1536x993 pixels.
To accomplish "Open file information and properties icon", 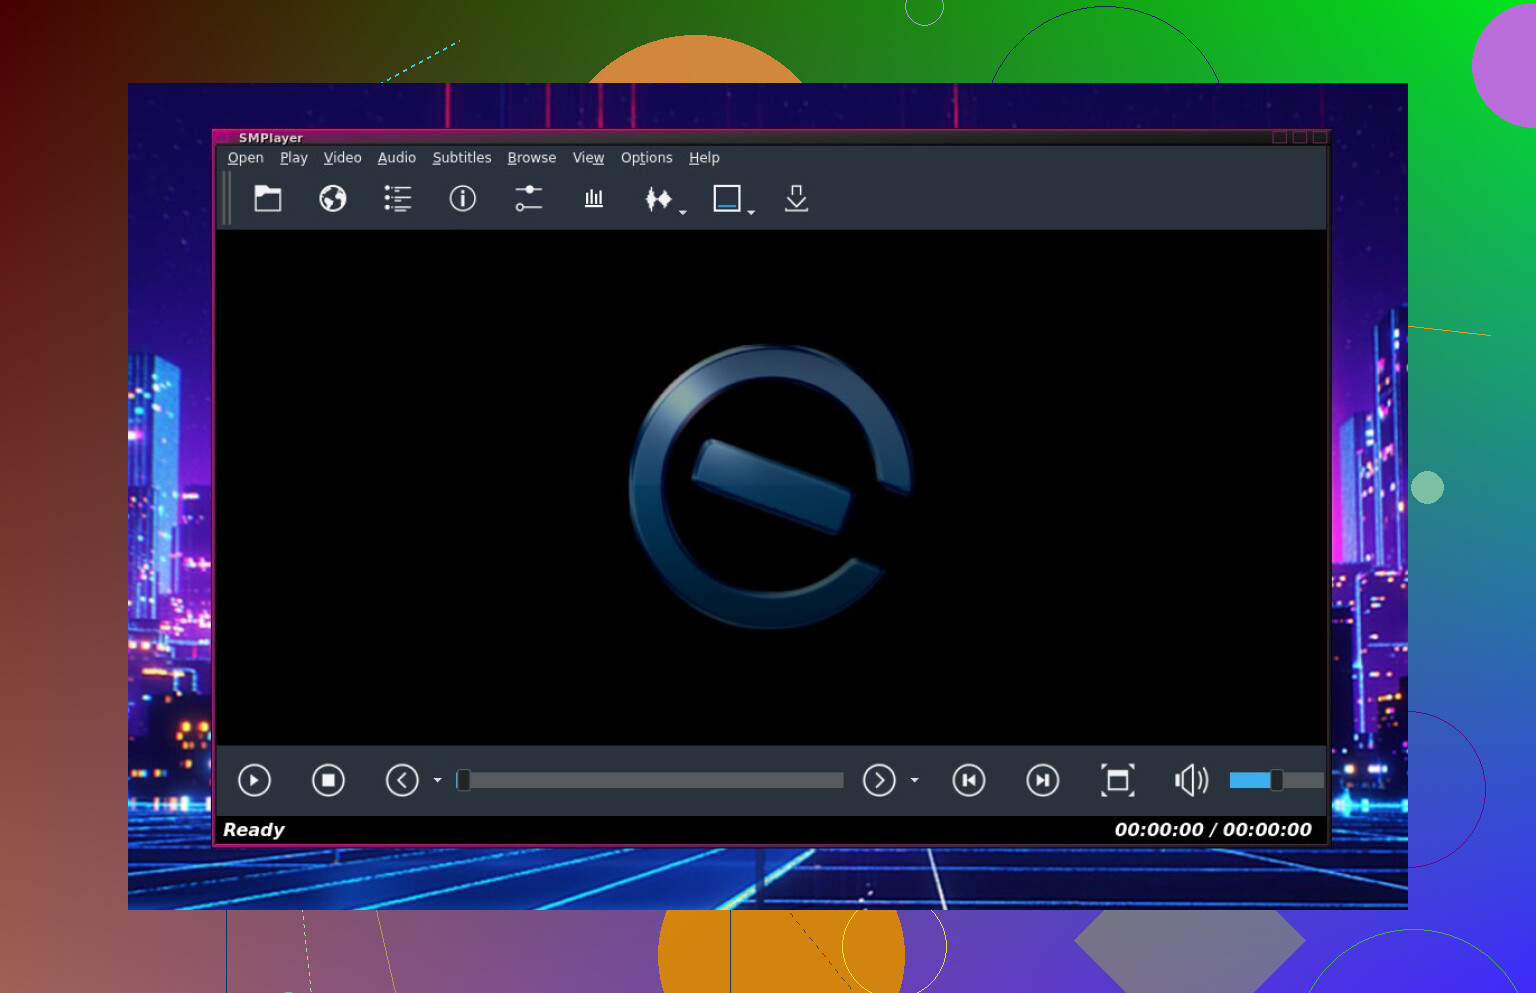I will pos(462,199).
